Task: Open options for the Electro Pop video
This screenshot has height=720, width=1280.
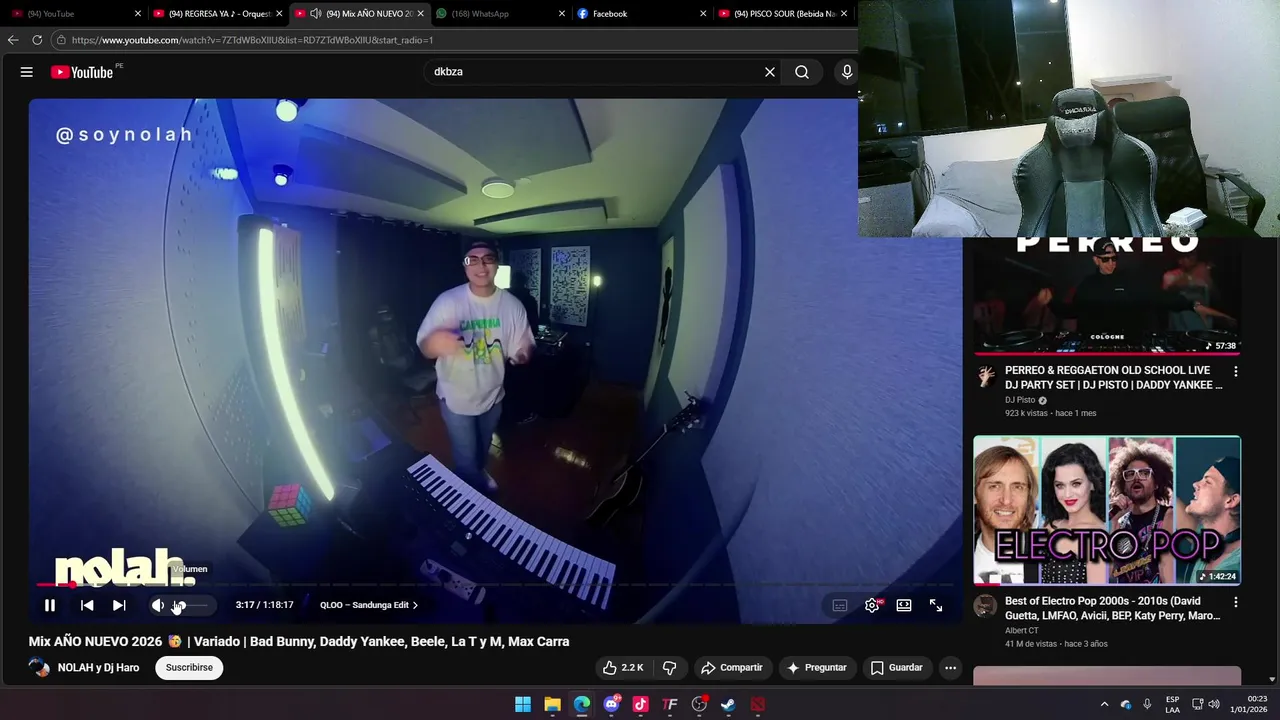Action: [x=1235, y=602]
